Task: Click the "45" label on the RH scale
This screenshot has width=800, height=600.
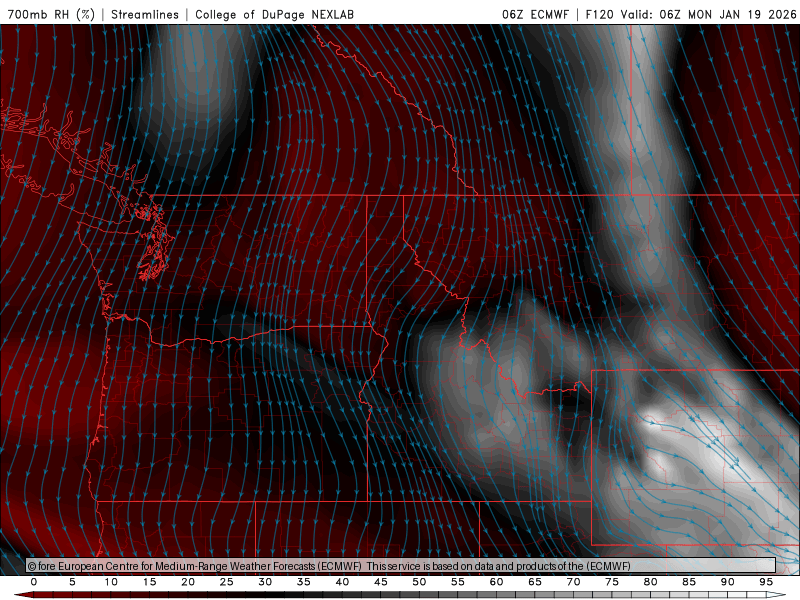Action: [381, 582]
